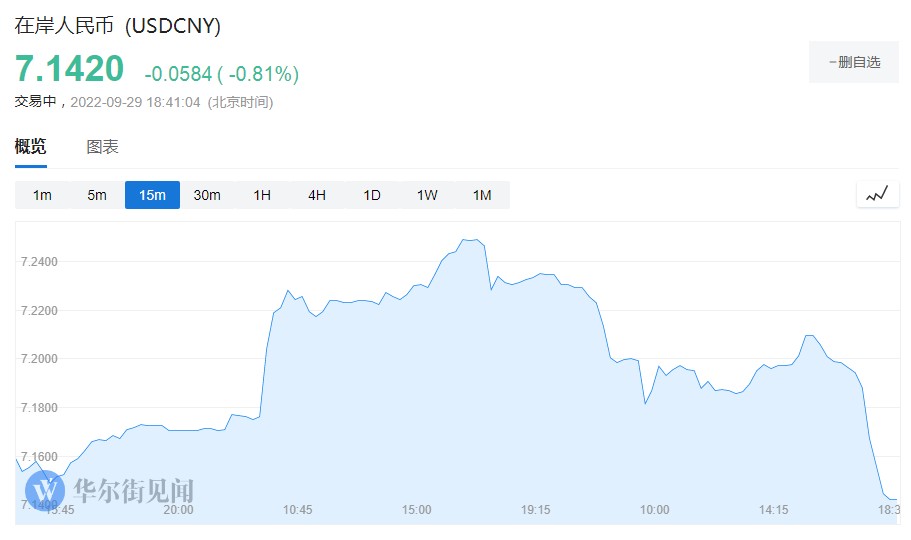The height and width of the screenshot is (540, 911).
Task: Show the 1M monthly chart
Action: (x=482, y=195)
